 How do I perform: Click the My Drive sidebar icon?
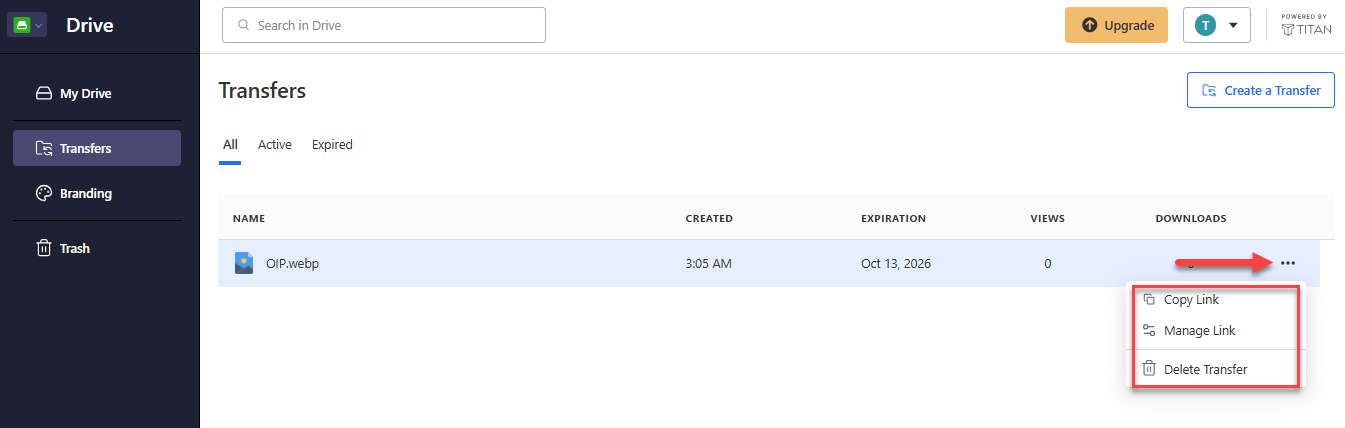[43, 94]
